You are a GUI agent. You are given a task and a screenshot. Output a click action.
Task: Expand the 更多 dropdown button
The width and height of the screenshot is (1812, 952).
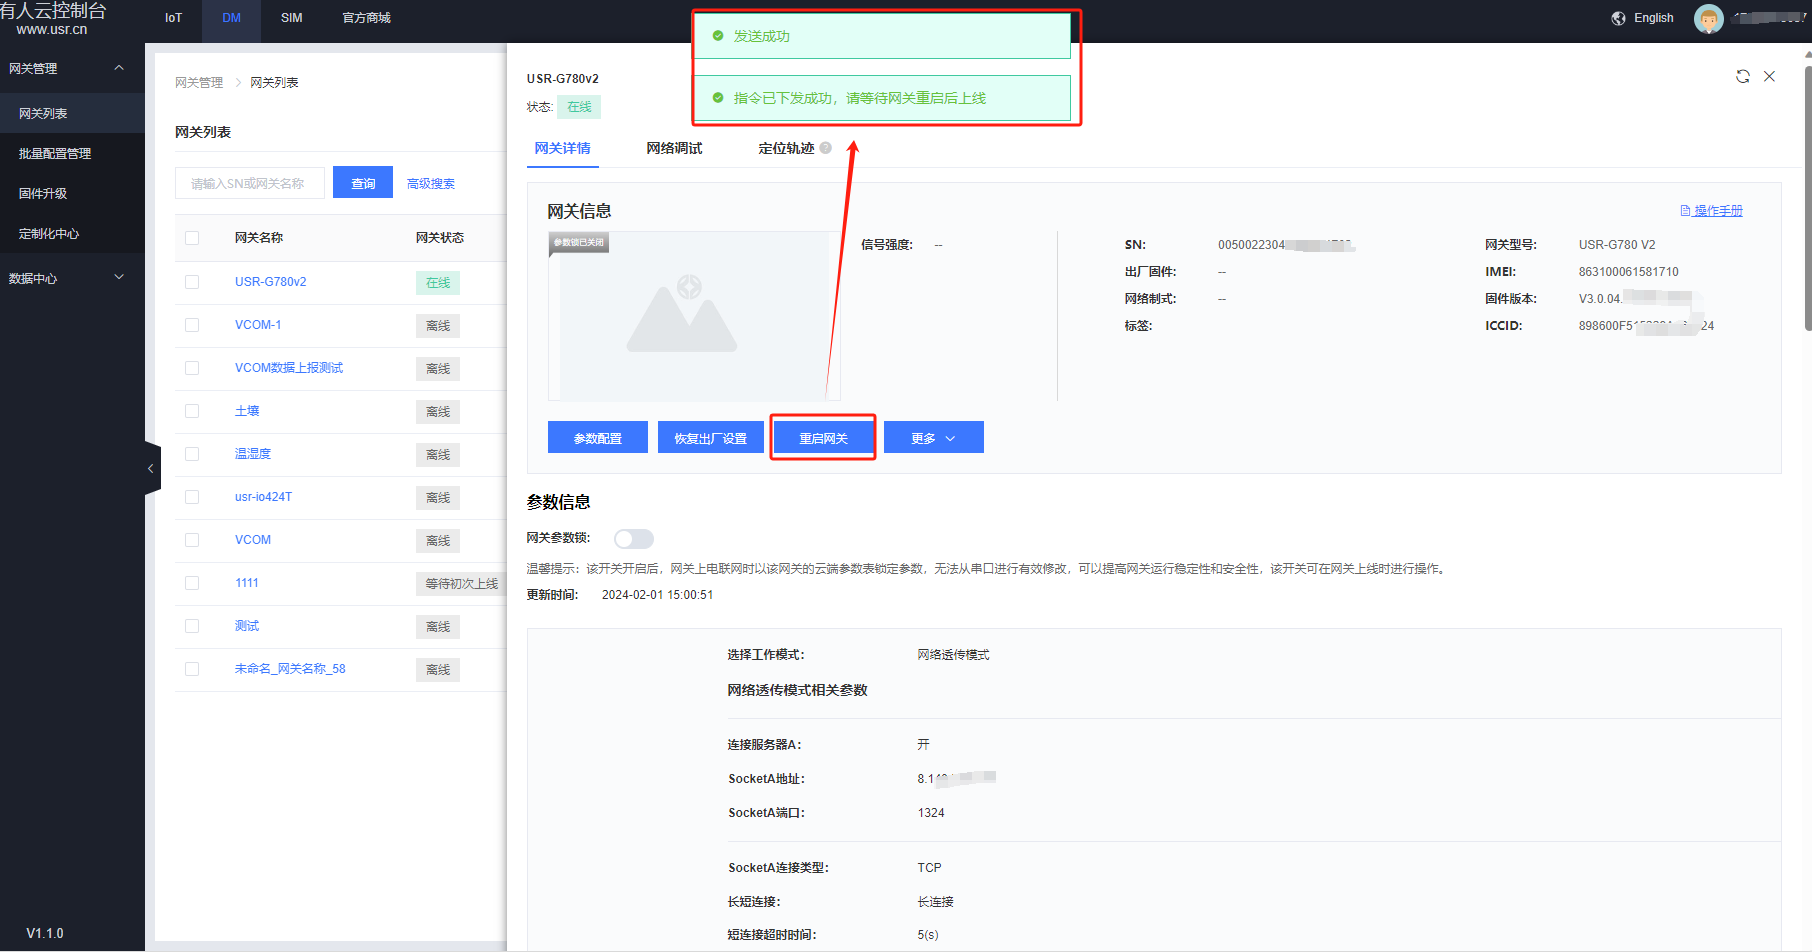click(x=933, y=438)
